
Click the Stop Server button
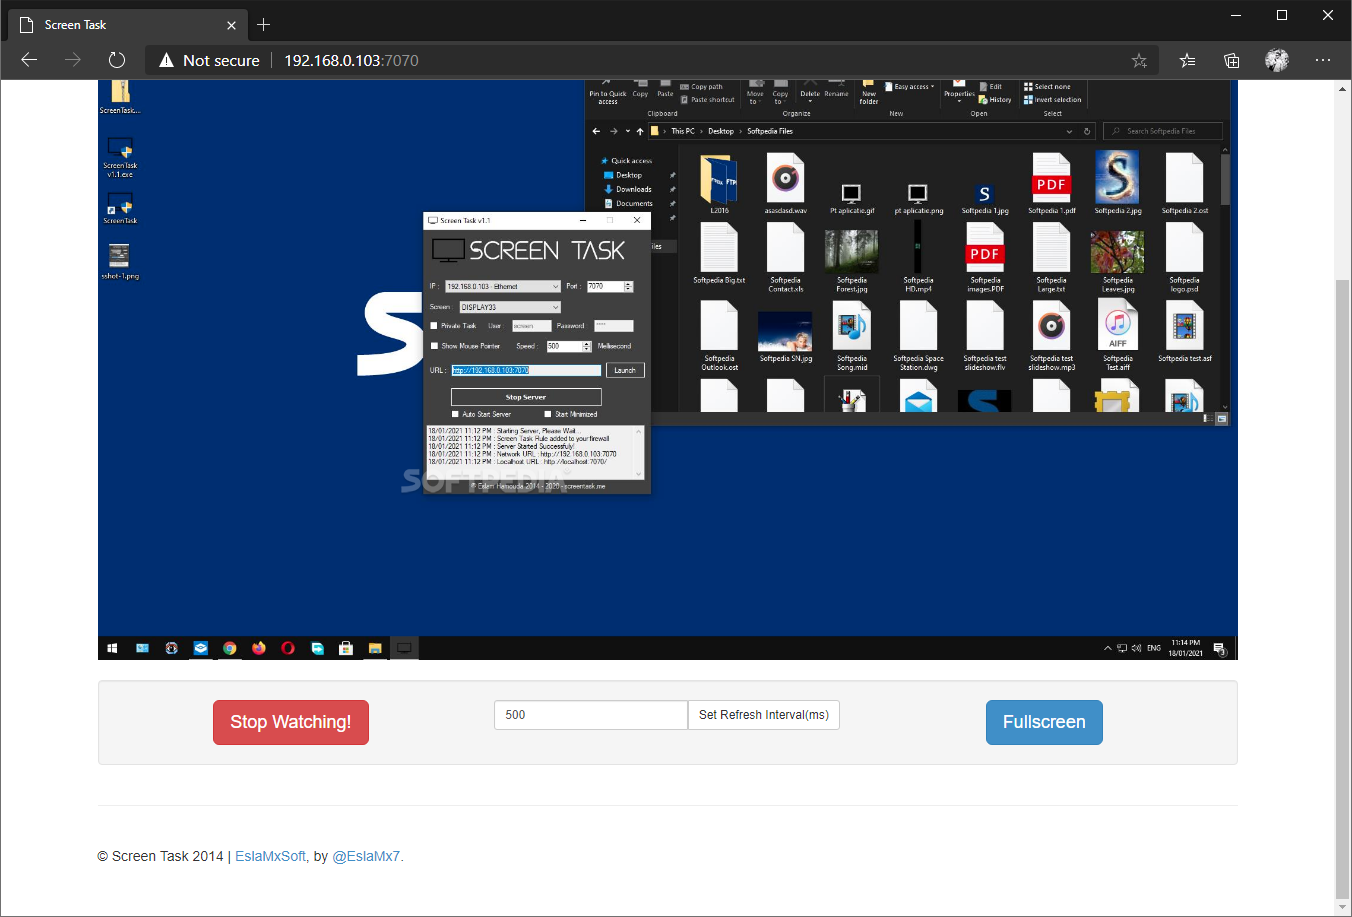point(526,397)
